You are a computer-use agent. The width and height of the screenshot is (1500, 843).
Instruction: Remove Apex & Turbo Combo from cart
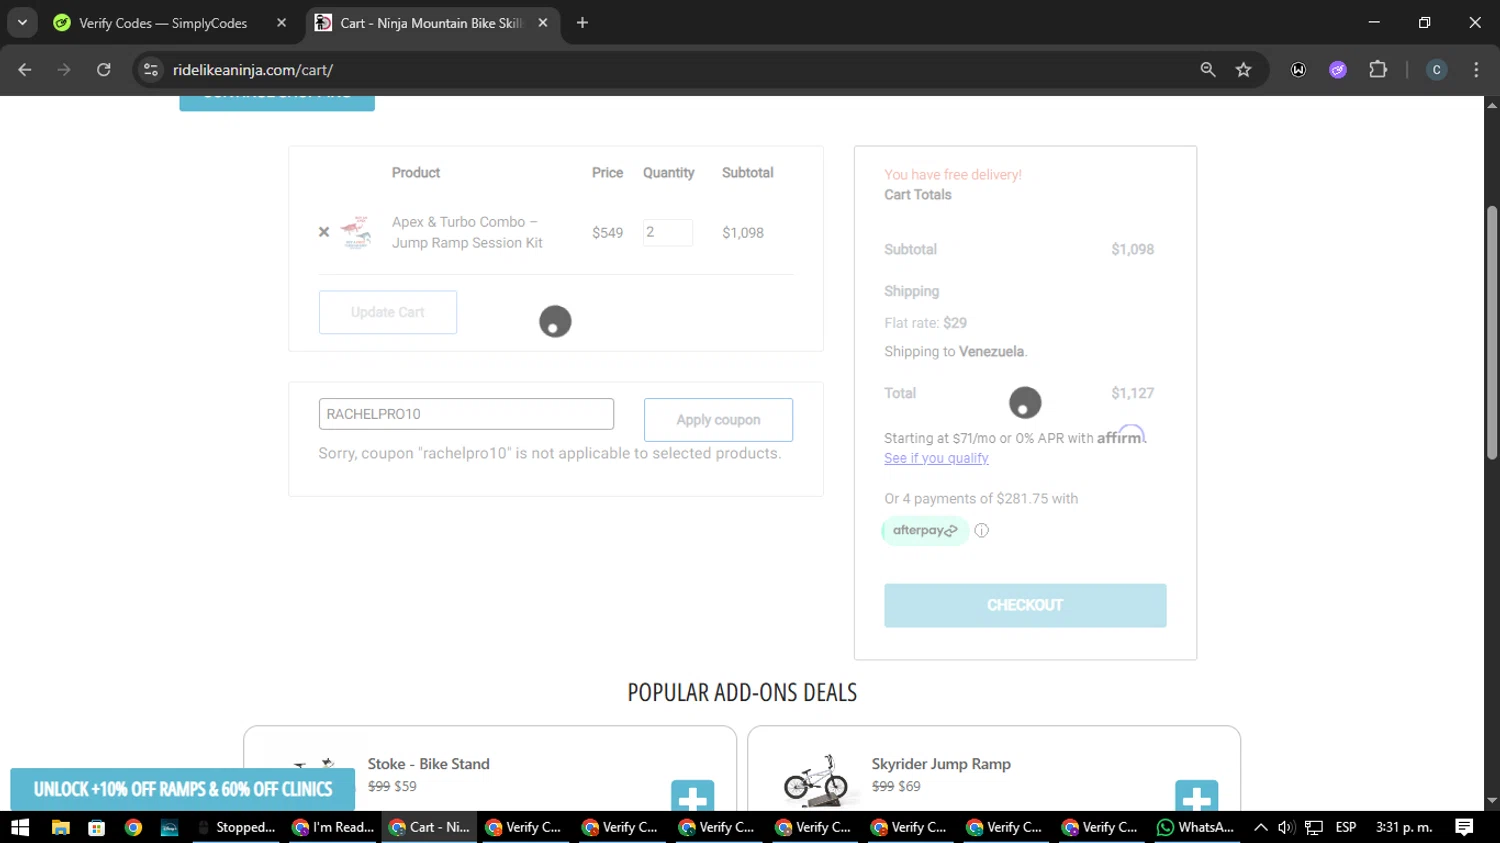click(x=324, y=232)
